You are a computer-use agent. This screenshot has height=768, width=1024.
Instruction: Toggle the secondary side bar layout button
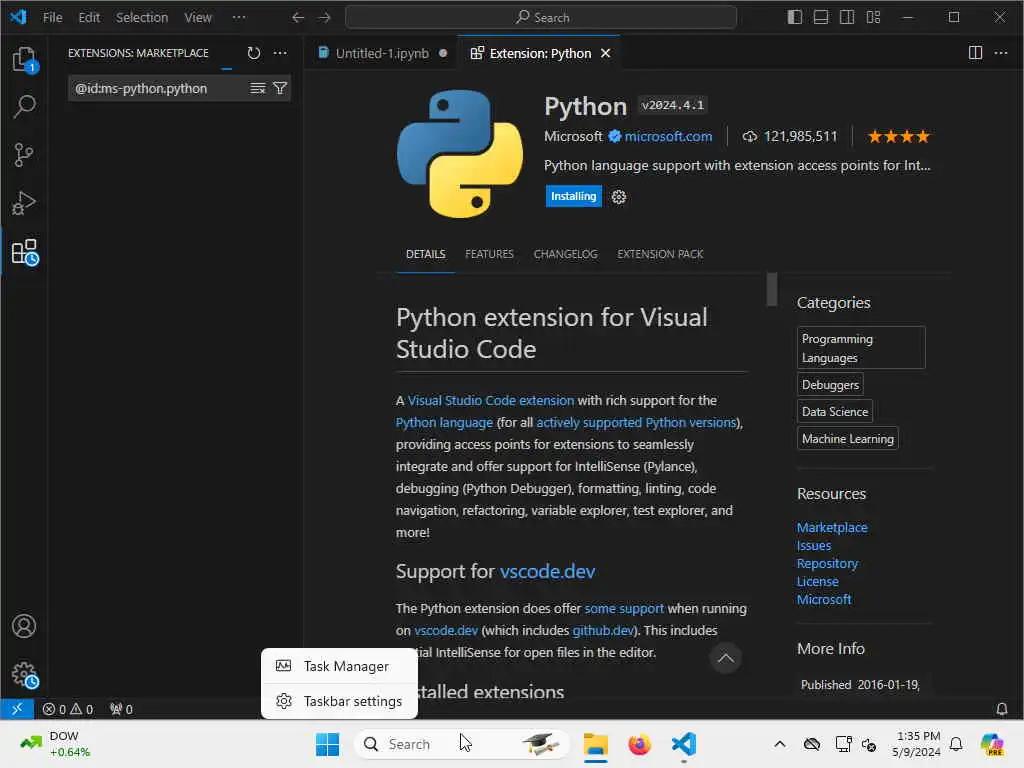[x=847, y=17]
